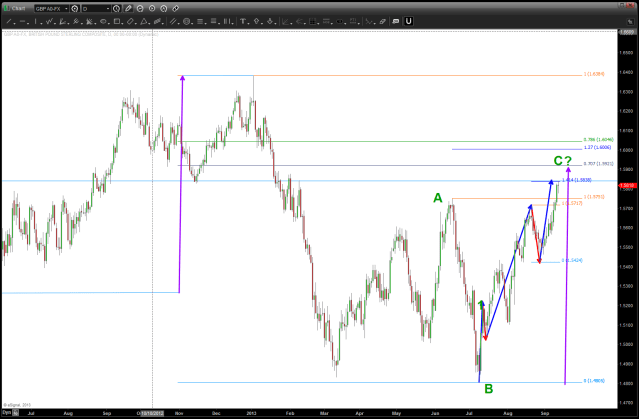Click the symbol settings icon beside GBP A0-FX

(75, 8)
